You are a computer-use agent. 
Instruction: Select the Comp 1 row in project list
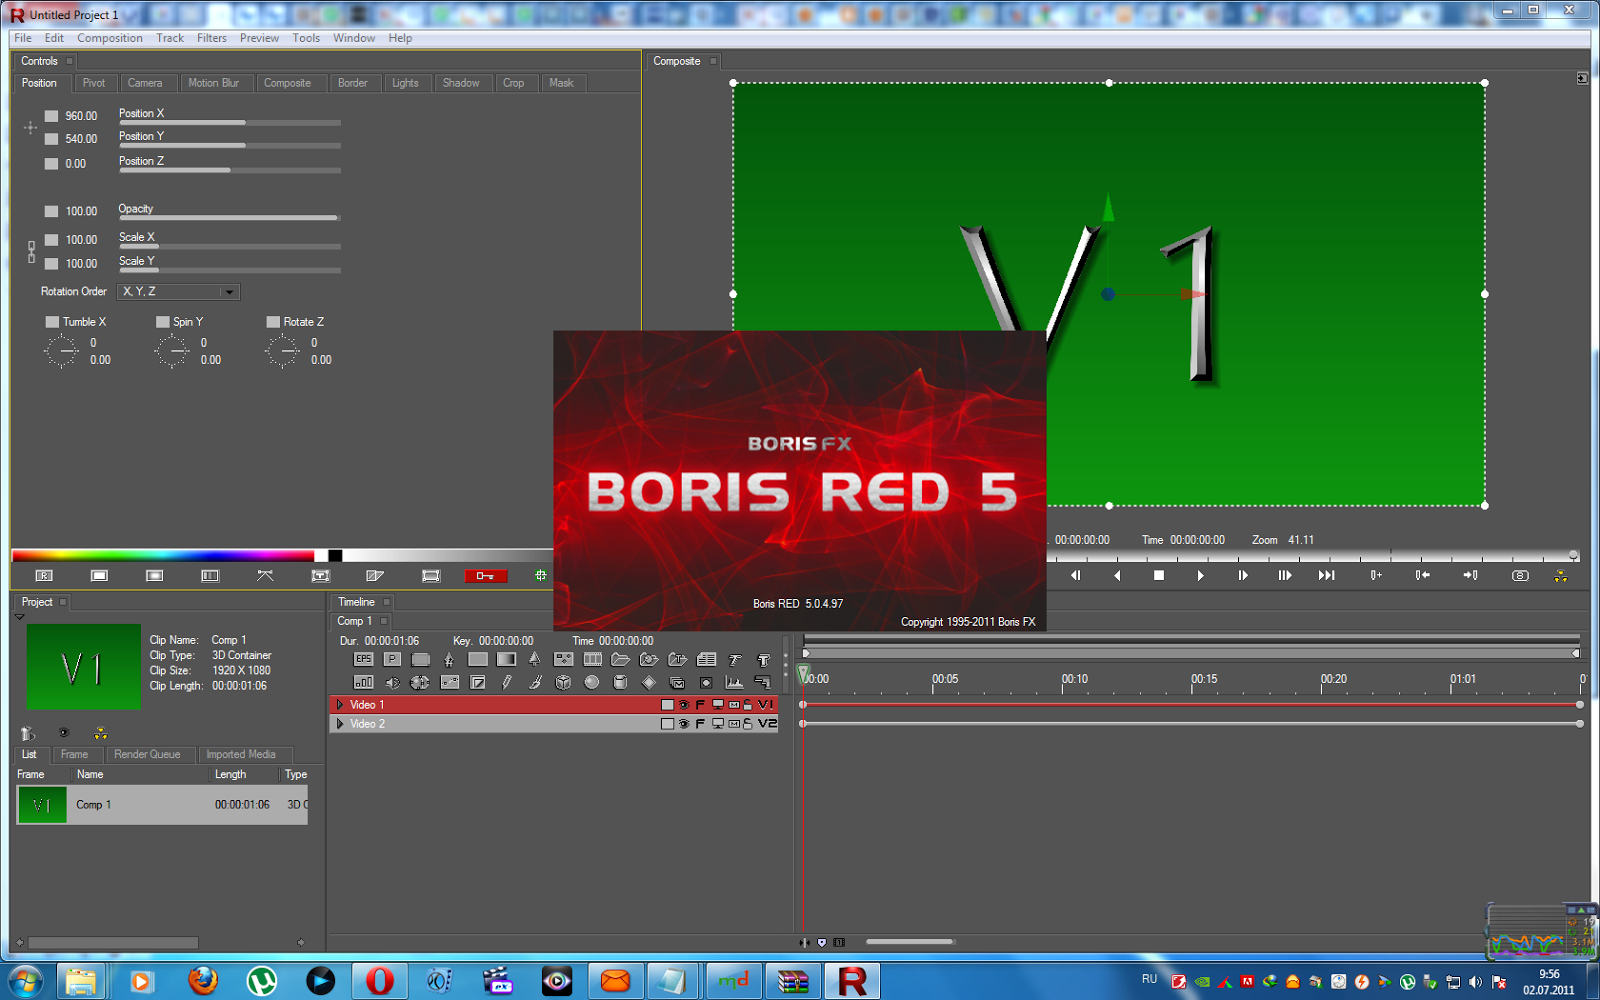(162, 804)
